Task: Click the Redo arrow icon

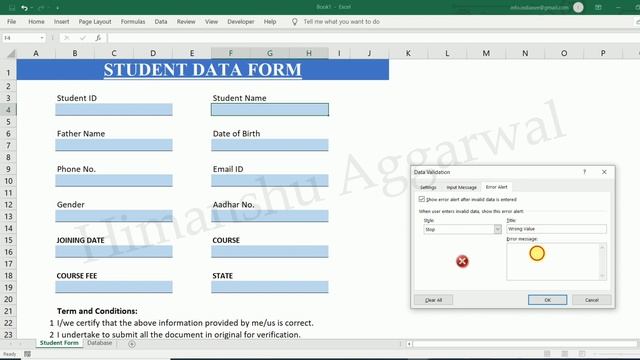Action: point(41,7)
